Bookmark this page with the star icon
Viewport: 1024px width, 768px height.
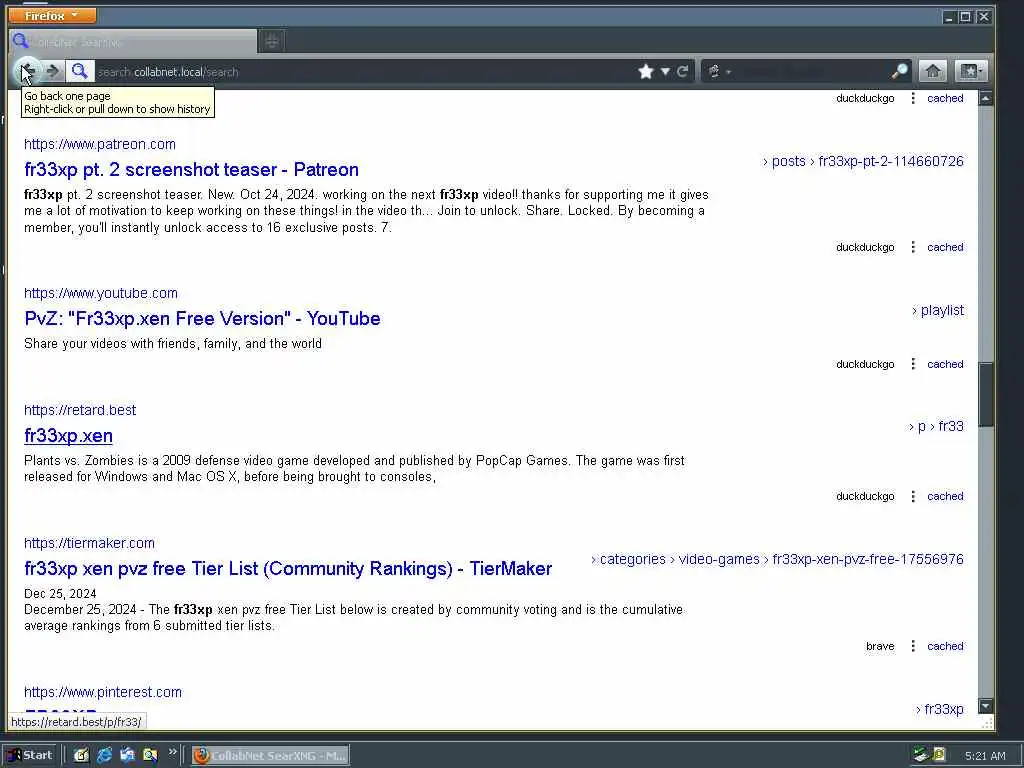pos(646,71)
